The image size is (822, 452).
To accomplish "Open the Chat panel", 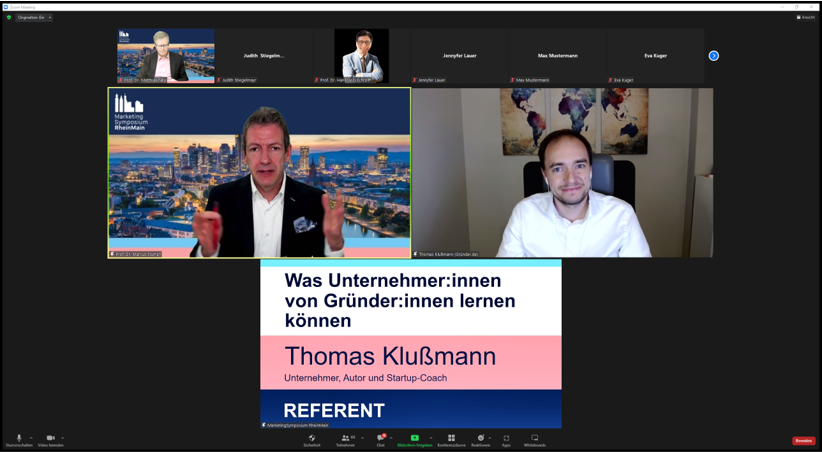I will [381, 440].
